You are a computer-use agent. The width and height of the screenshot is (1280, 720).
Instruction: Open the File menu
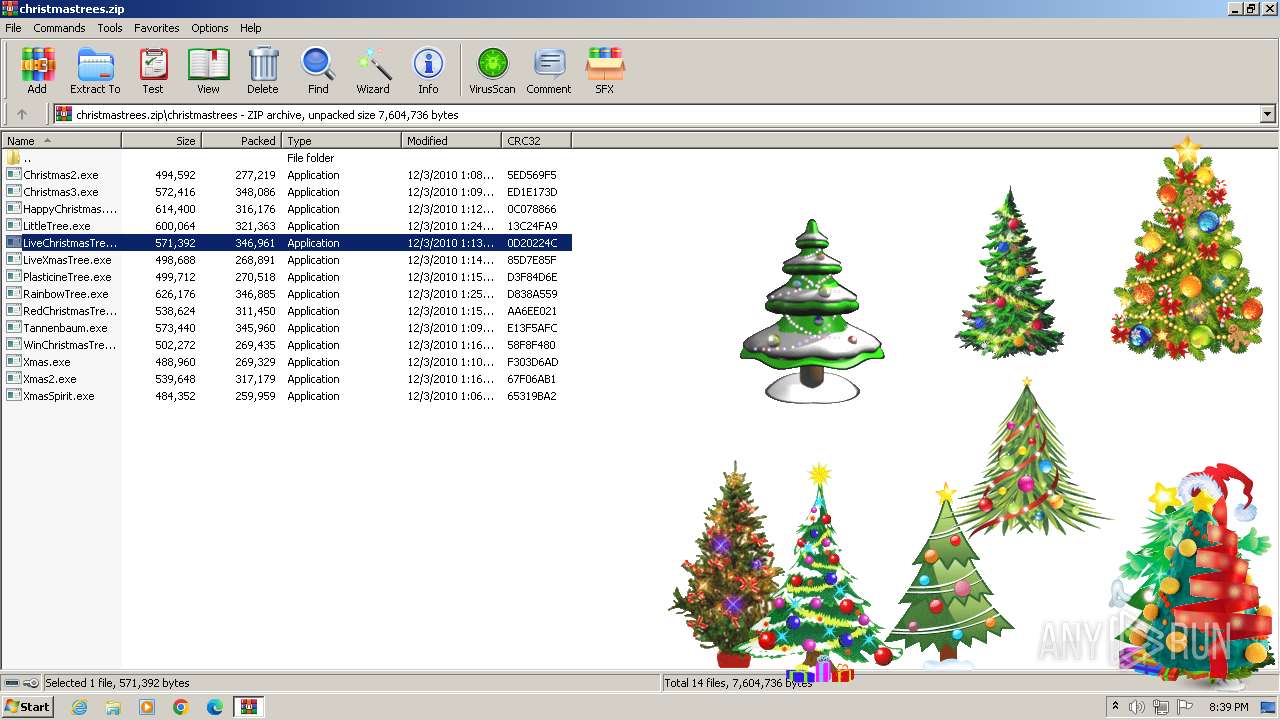[13, 28]
